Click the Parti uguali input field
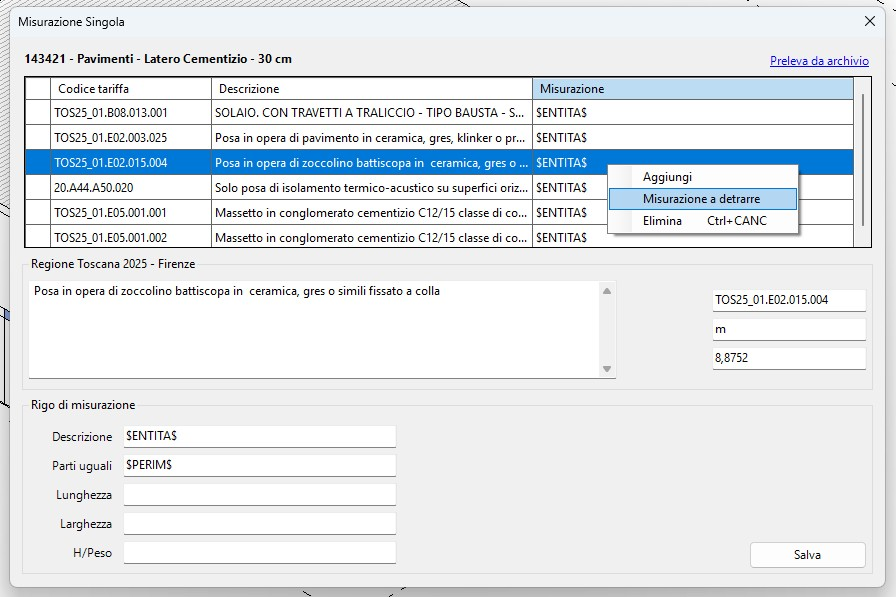Viewport: 896px width, 597px height. 259,466
